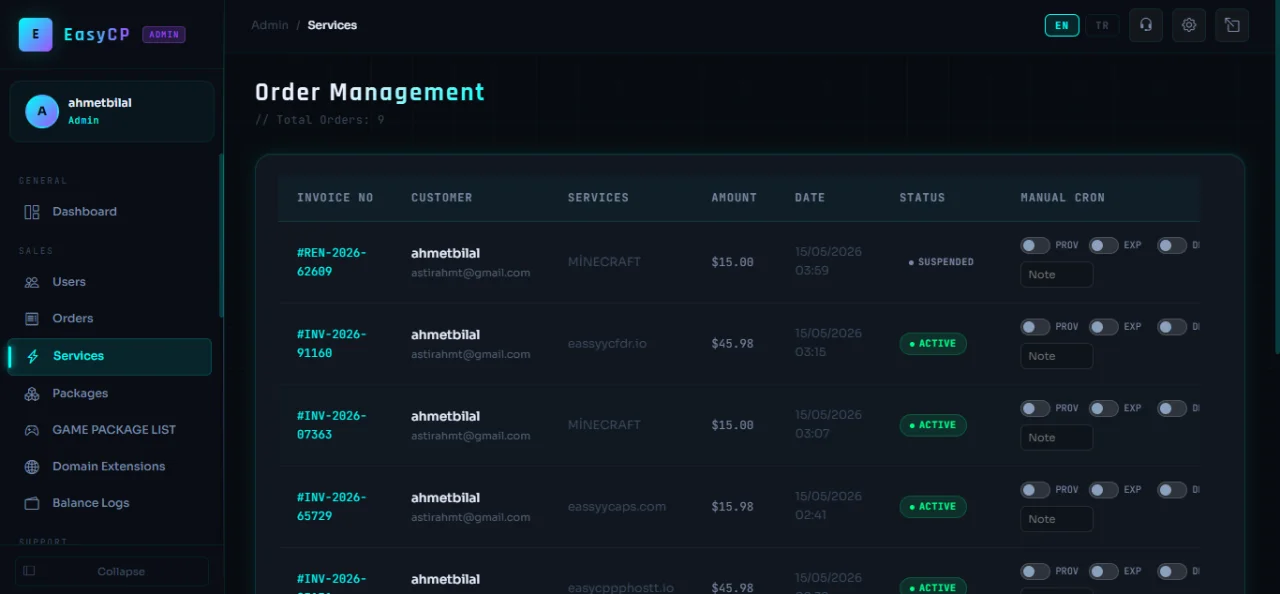This screenshot has height=594, width=1280.
Task: Open invoice #INV-2026-07363
Action: point(332,425)
